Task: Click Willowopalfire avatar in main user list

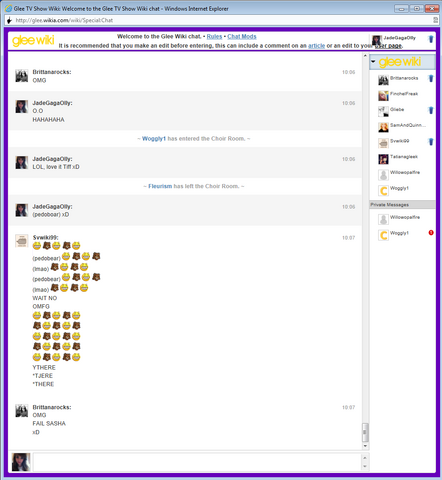Action: click(x=383, y=174)
